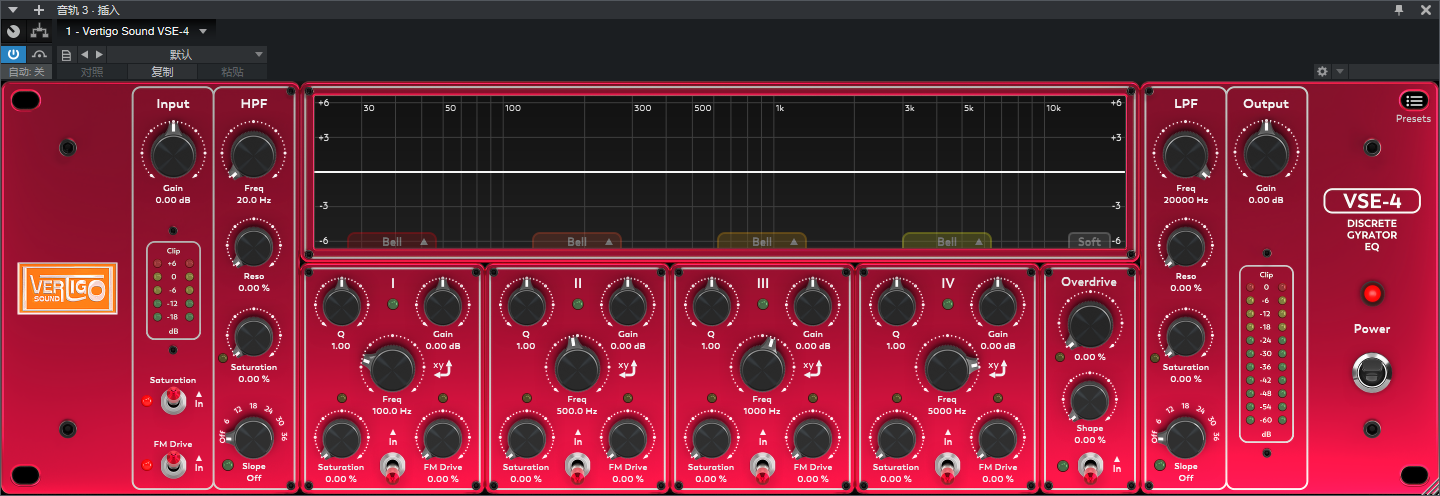Click the Output clip level meter
This screenshot has height=496, width=1440.
[1266, 354]
